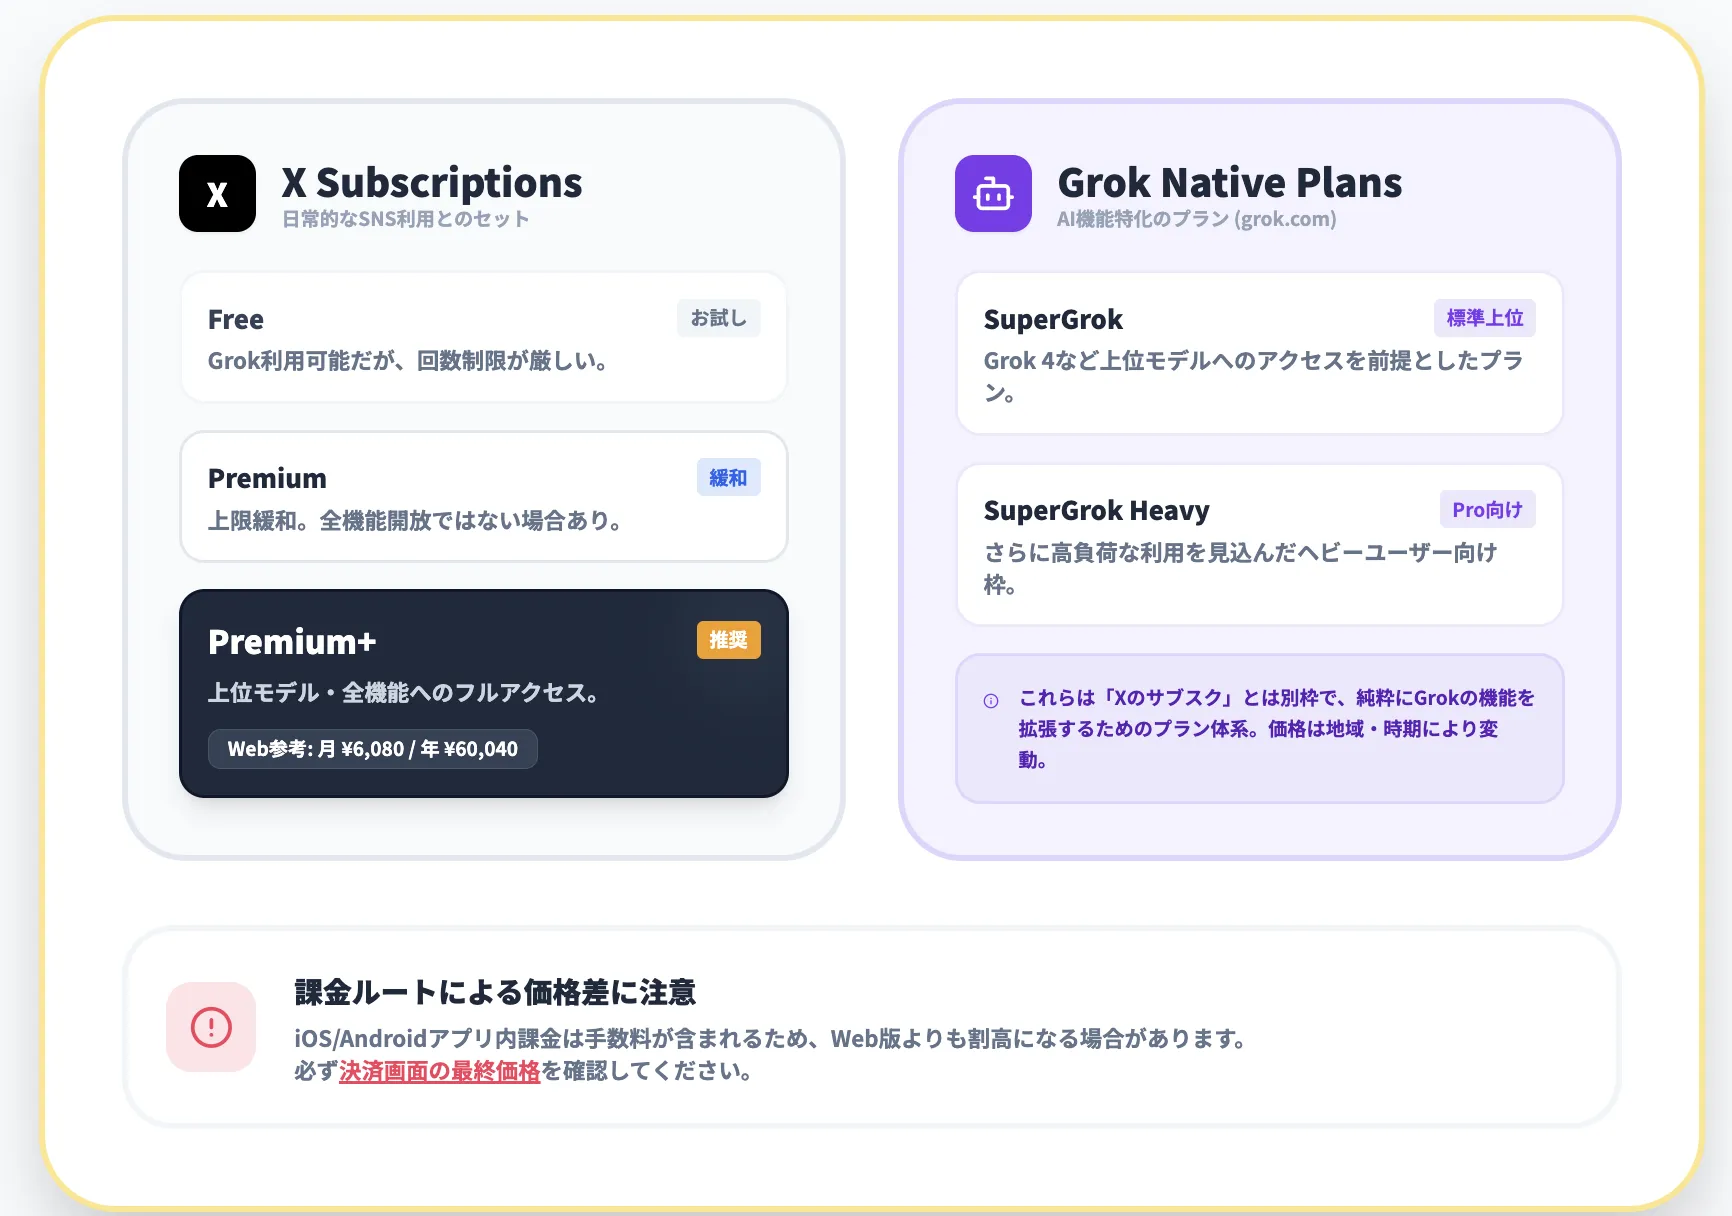This screenshot has width=1732, height=1216.
Task: Click the X logo icon
Action: (216, 193)
